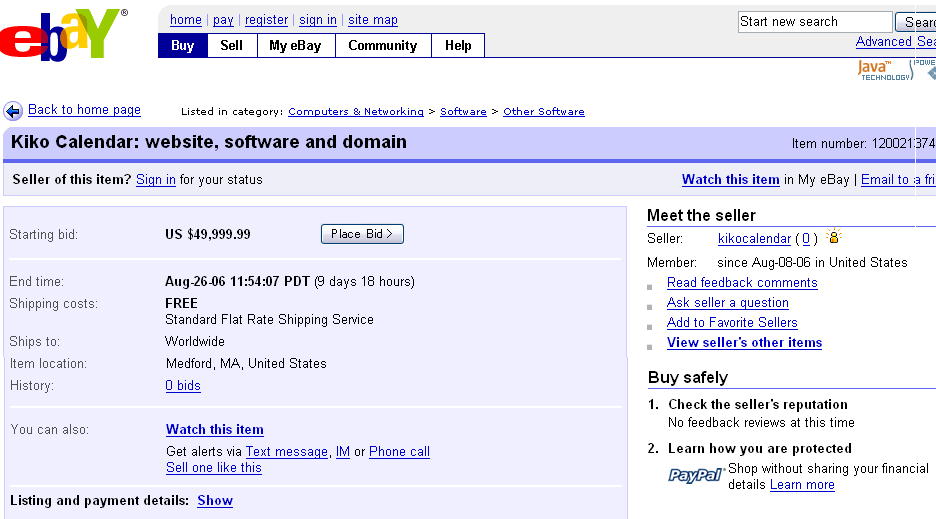Open the Help tab
This screenshot has width=936, height=519.
[x=458, y=45]
